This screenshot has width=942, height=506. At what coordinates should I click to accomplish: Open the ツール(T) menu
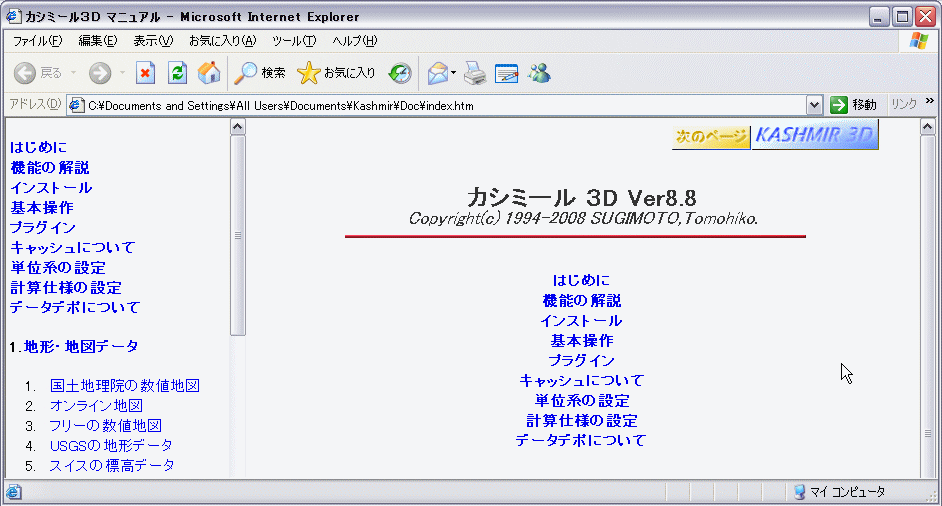(x=294, y=41)
